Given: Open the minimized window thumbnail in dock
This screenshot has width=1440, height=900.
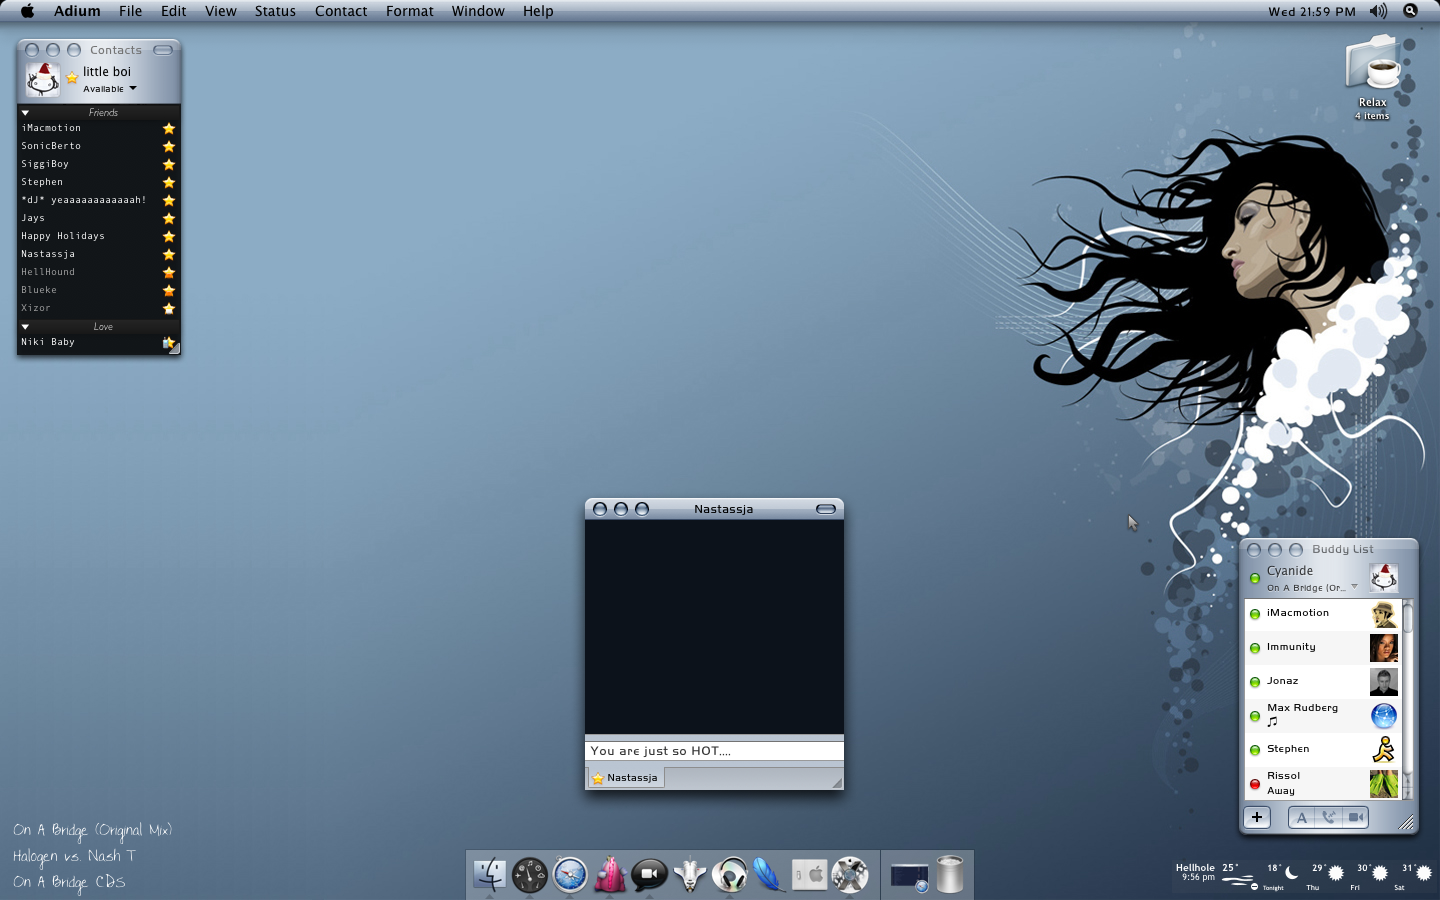Looking at the screenshot, I should tap(910, 877).
